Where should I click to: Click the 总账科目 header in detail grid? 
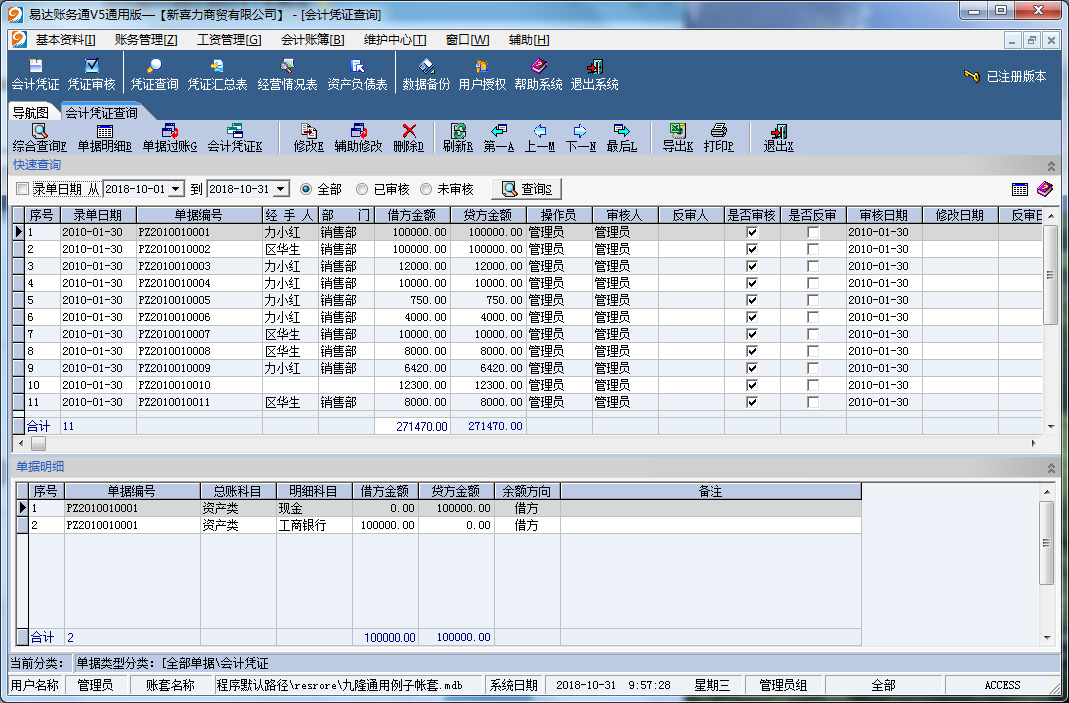coord(238,491)
